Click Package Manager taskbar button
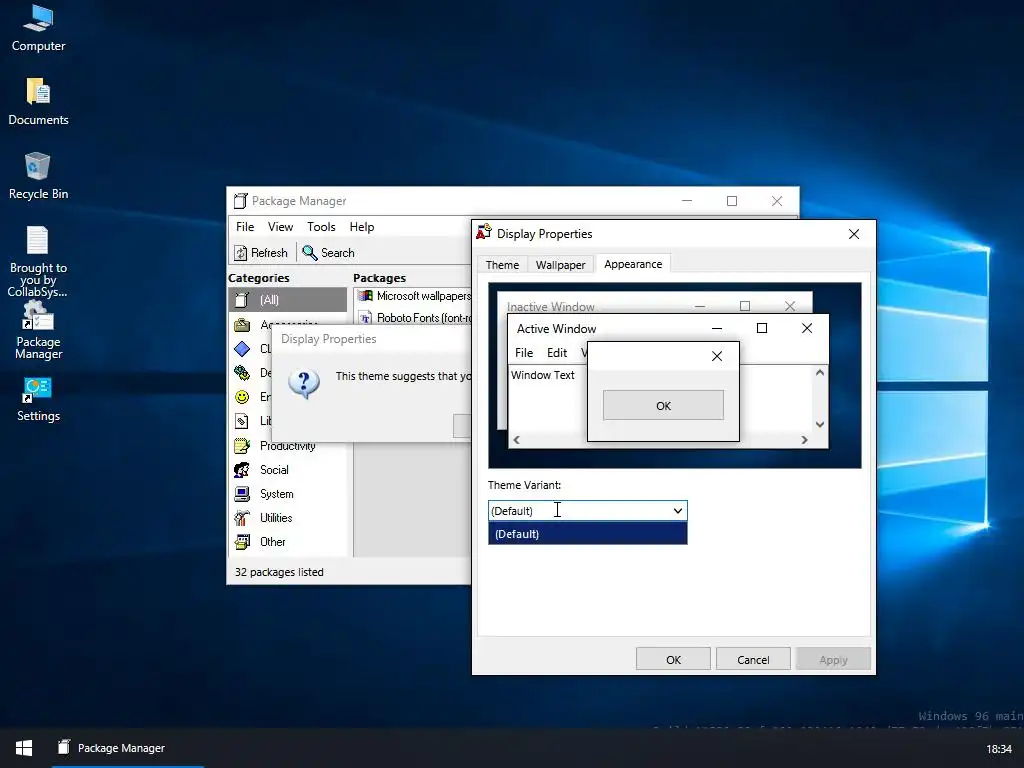 tap(128, 748)
